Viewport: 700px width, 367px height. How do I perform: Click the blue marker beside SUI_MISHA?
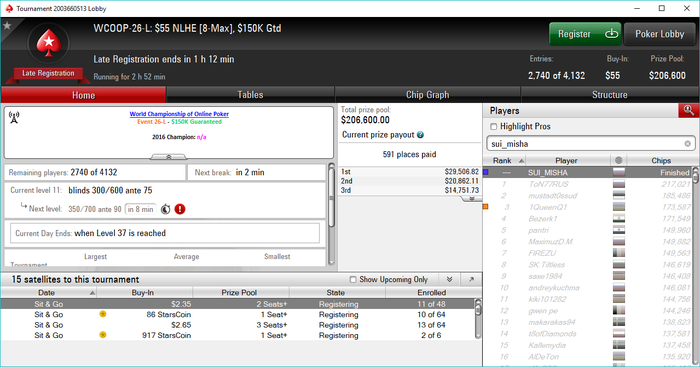click(x=486, y=172)
